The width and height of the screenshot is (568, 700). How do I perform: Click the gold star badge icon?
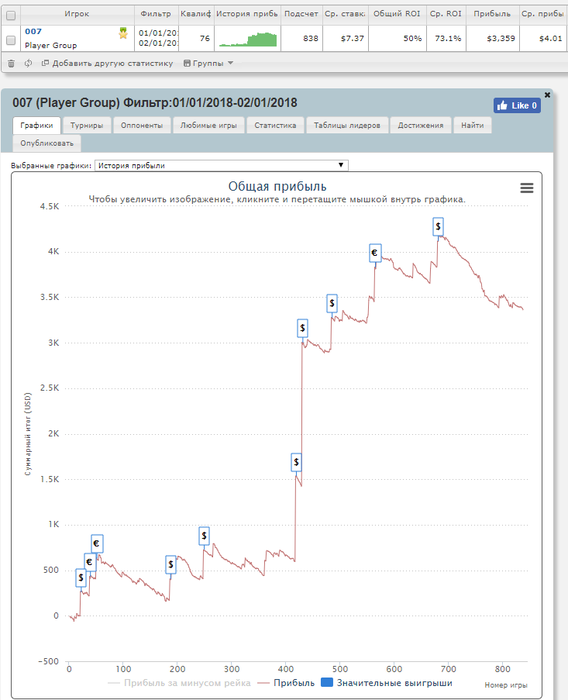123,33
